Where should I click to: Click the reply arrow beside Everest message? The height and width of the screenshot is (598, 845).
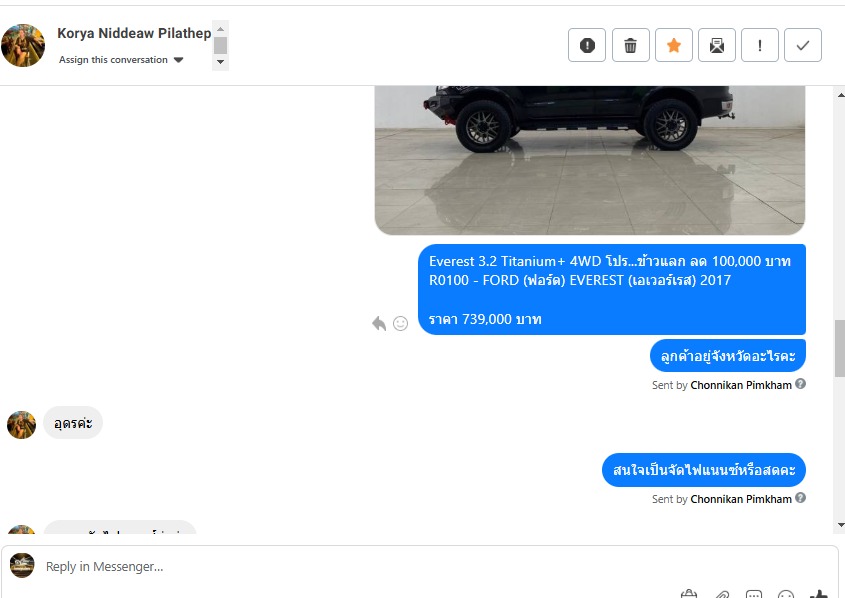click(x=379, y=323)
